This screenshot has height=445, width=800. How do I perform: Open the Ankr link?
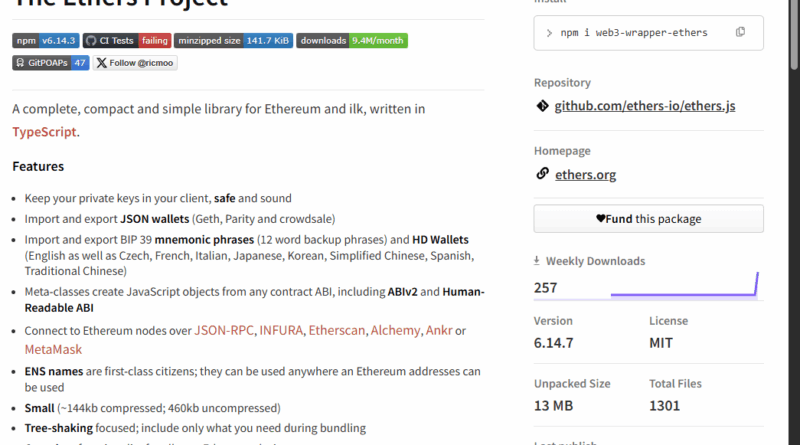pyautogui.click(x=439, y=330)
